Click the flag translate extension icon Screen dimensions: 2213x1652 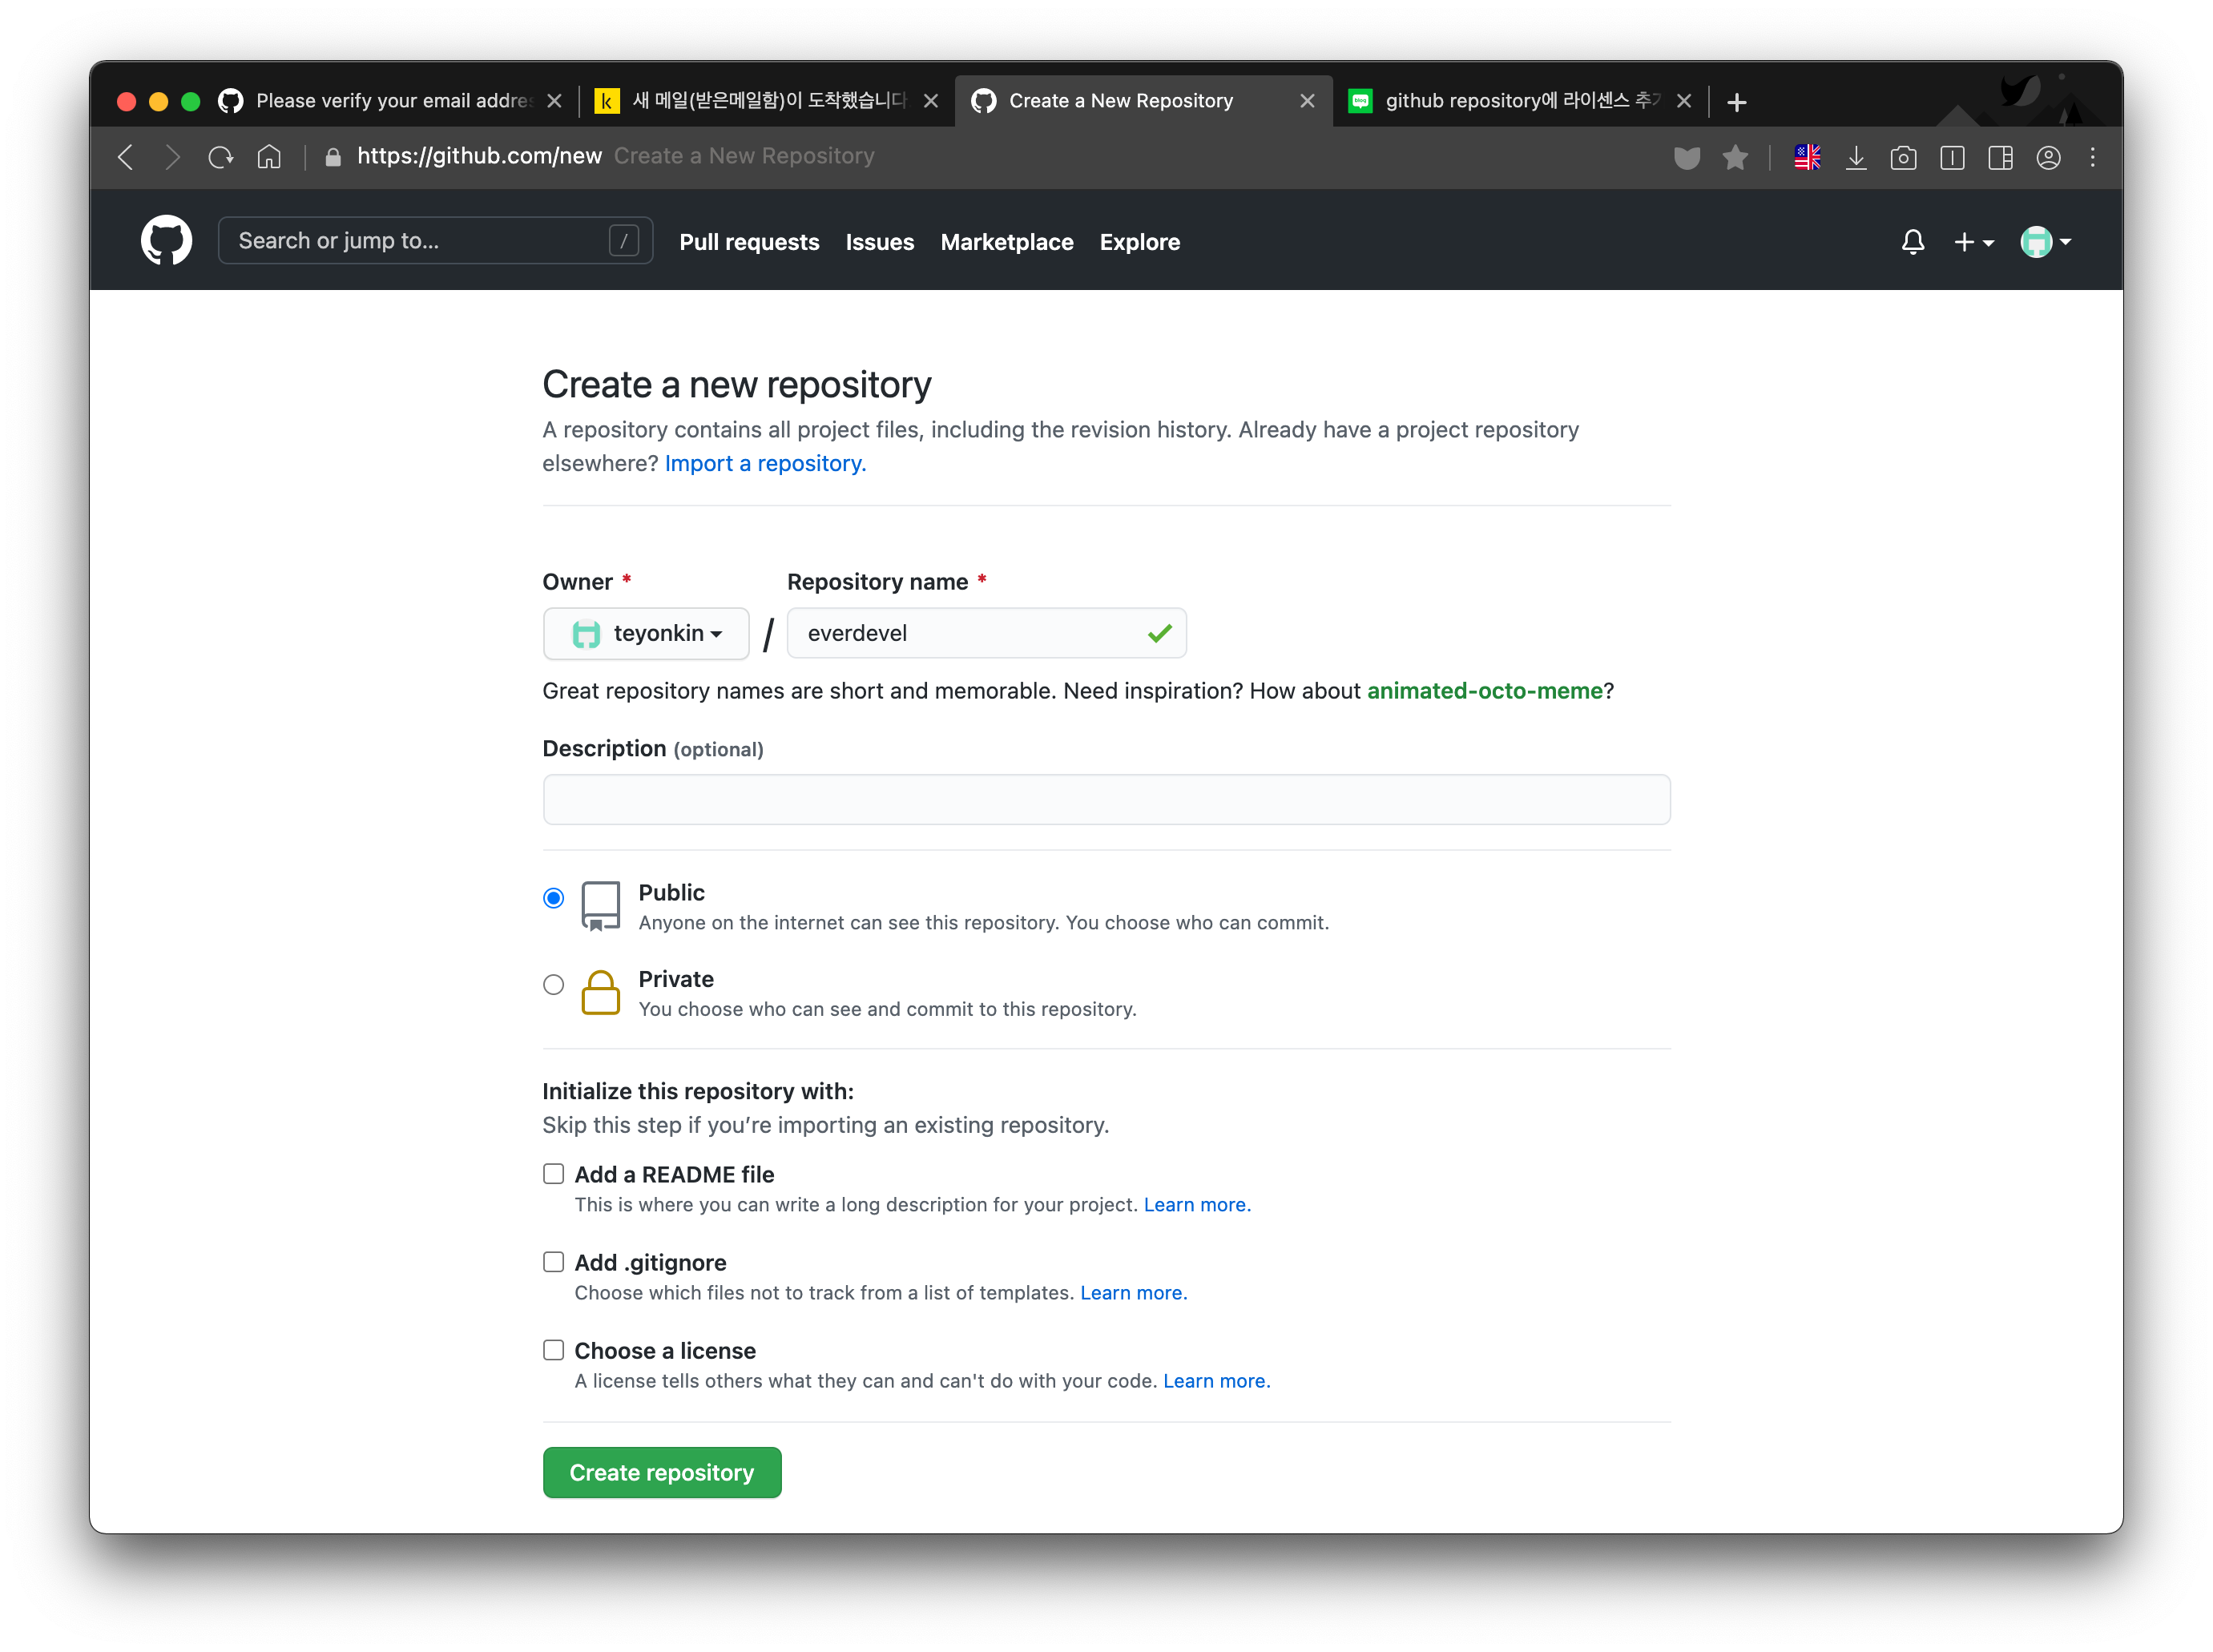click(x=1807, y=157)
